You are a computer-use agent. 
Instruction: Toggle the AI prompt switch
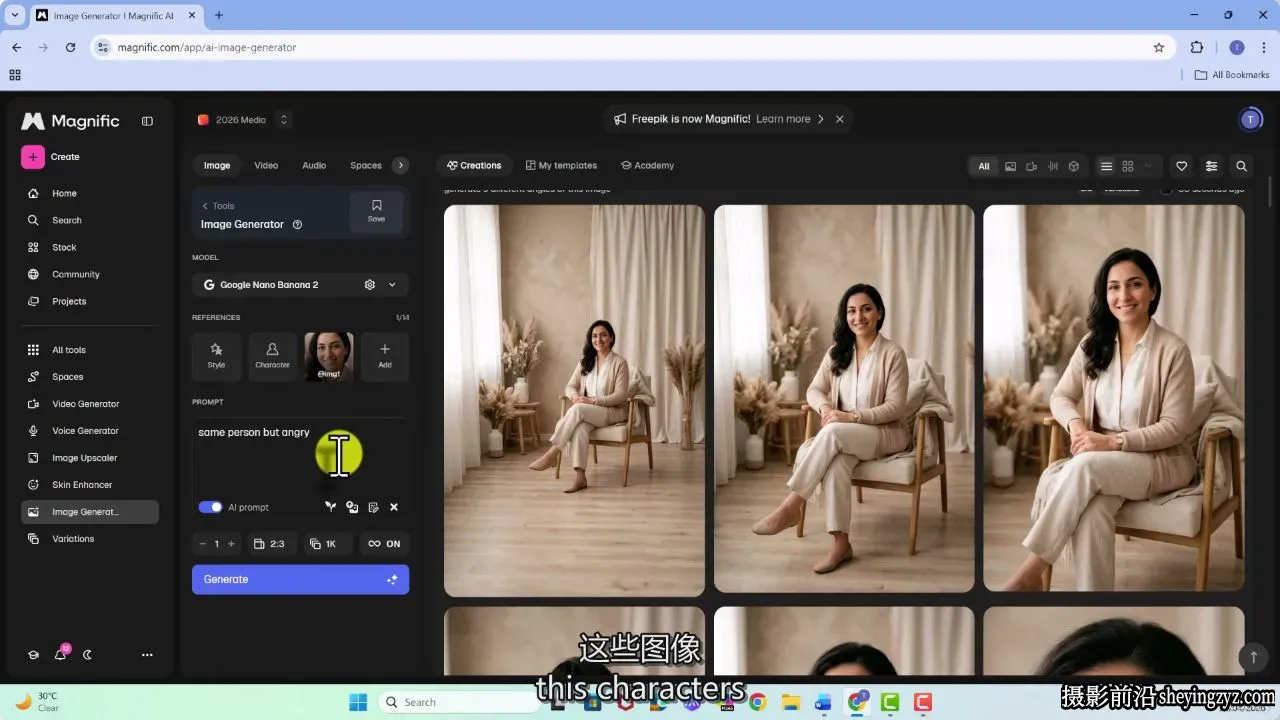coord(210,507)
